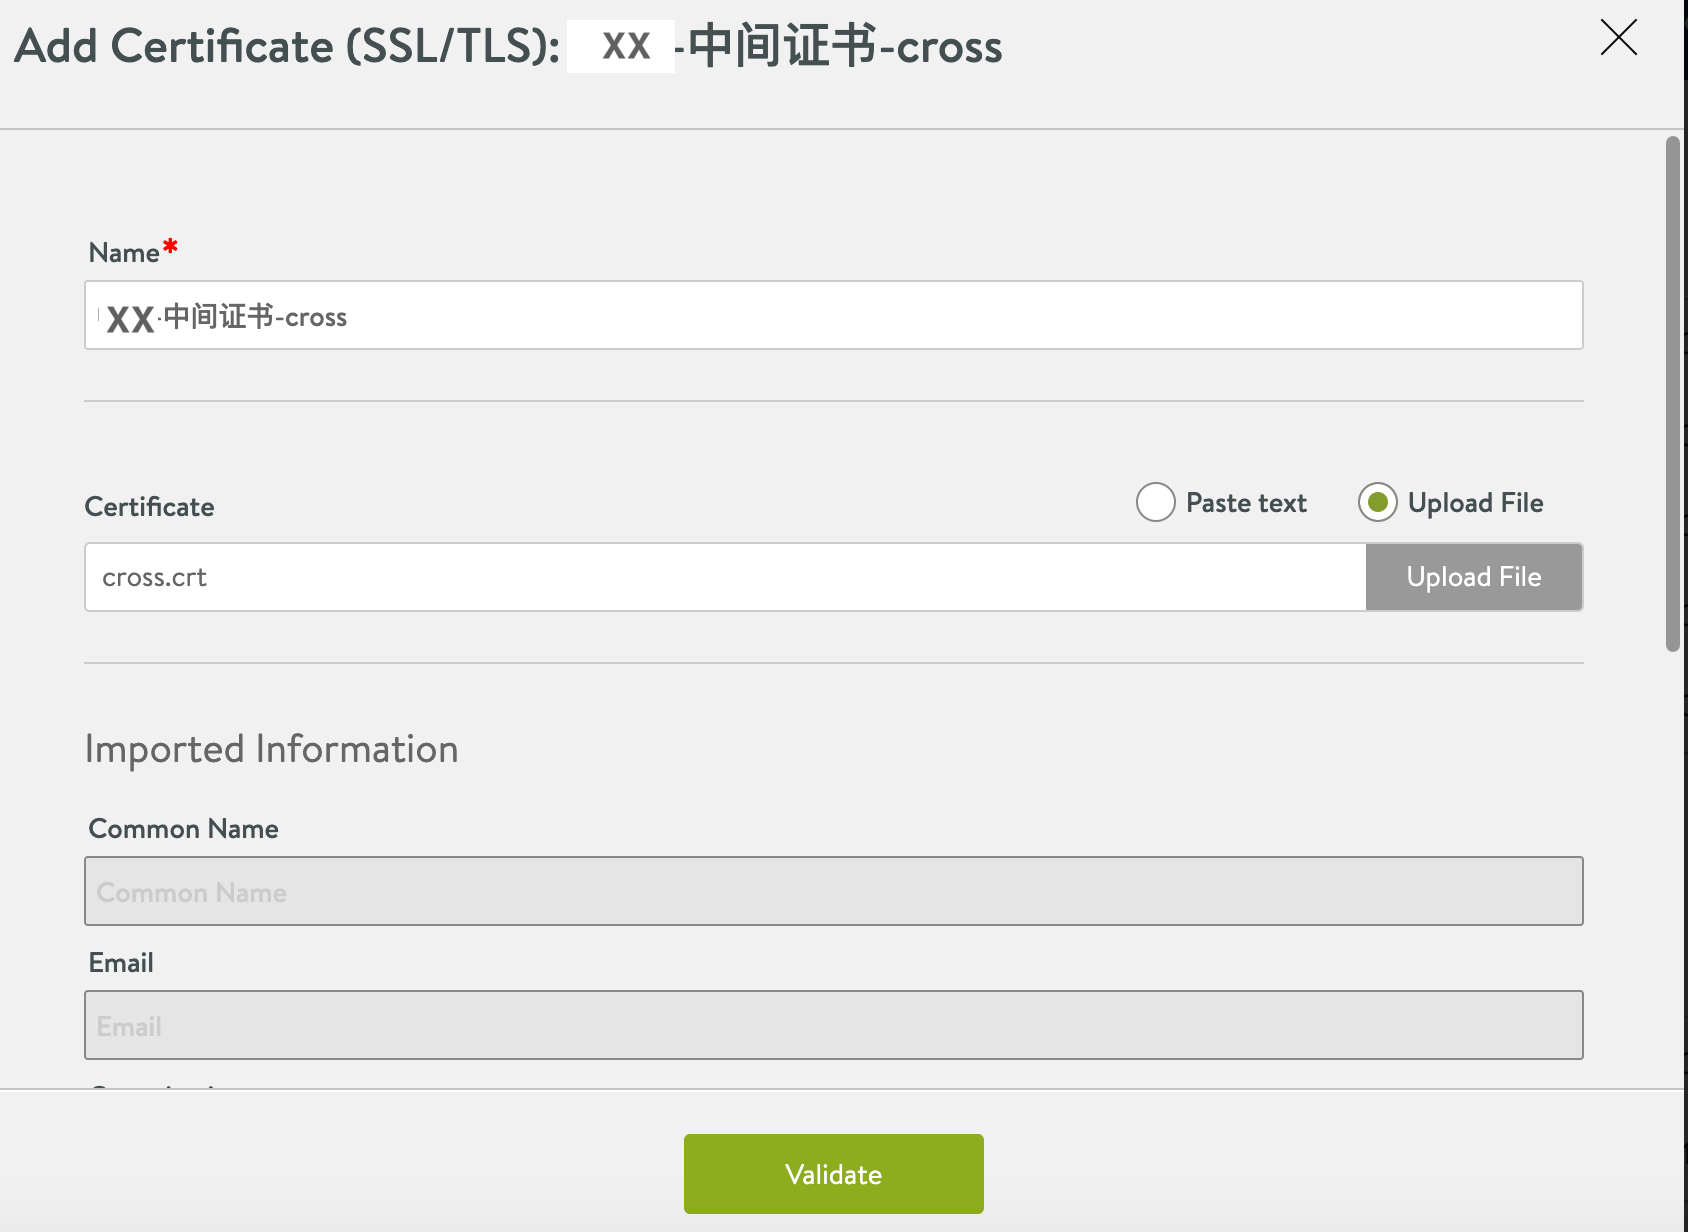Click the Common Name field label
The image size is (1688, 1232).
coord(184,829)
